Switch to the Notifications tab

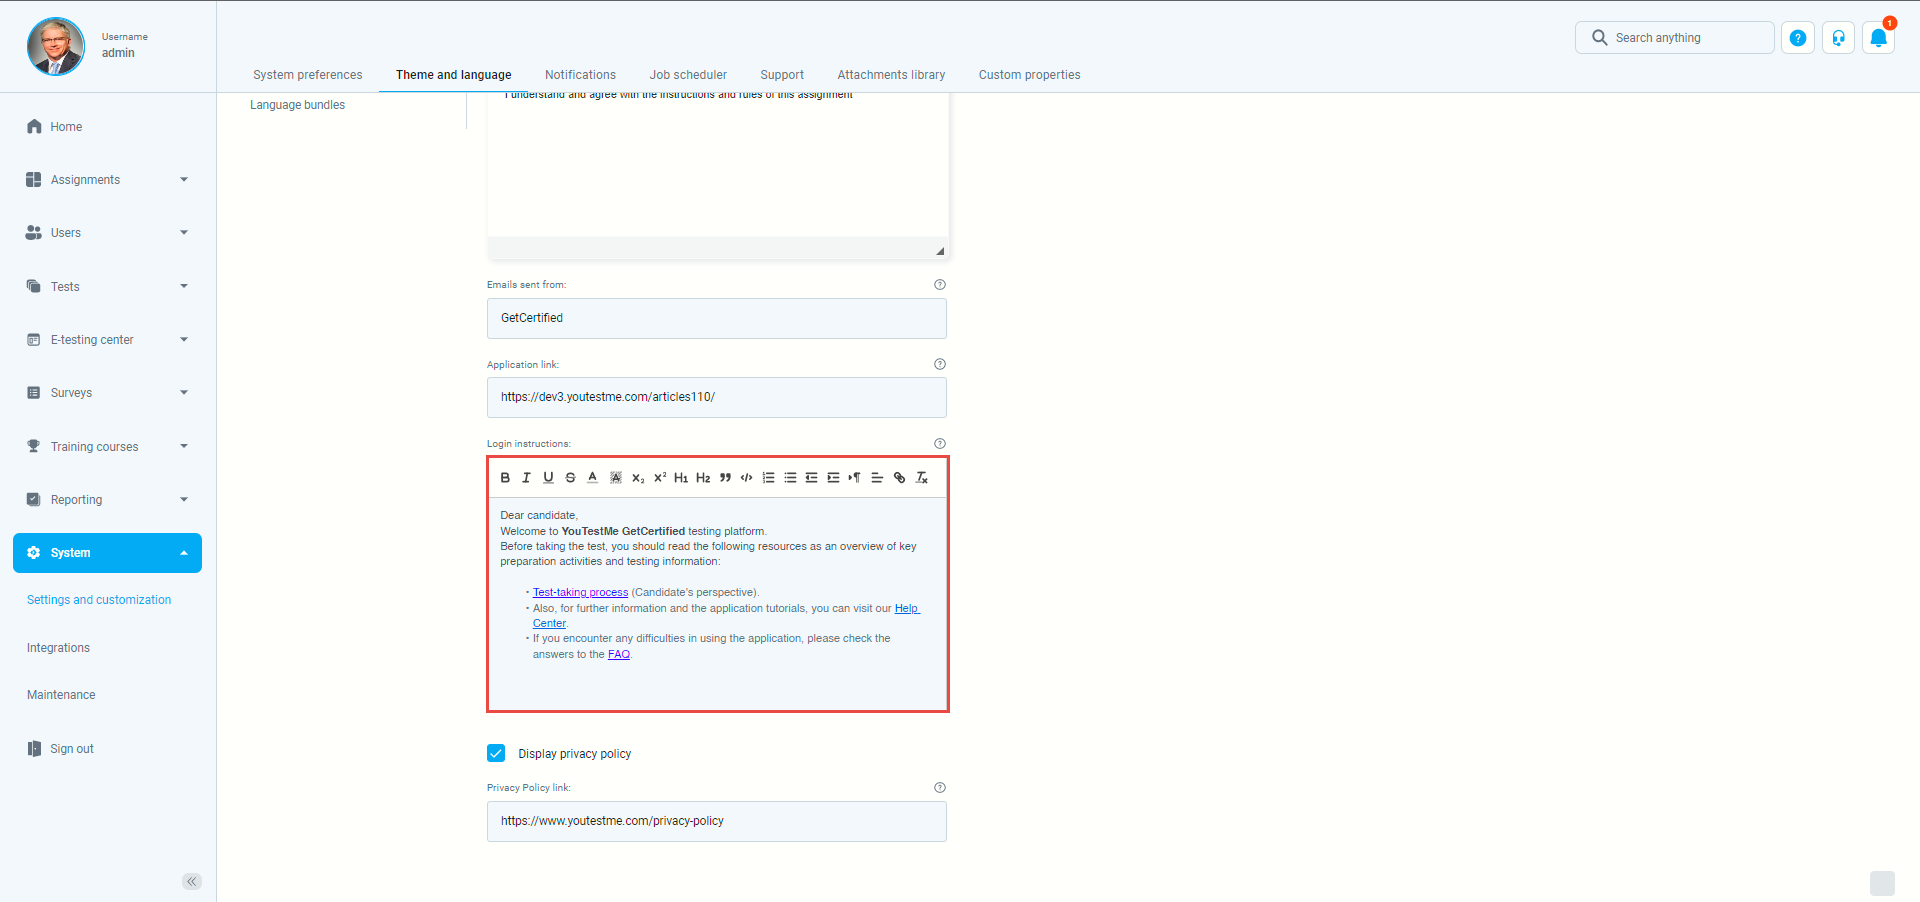(580, 75)
